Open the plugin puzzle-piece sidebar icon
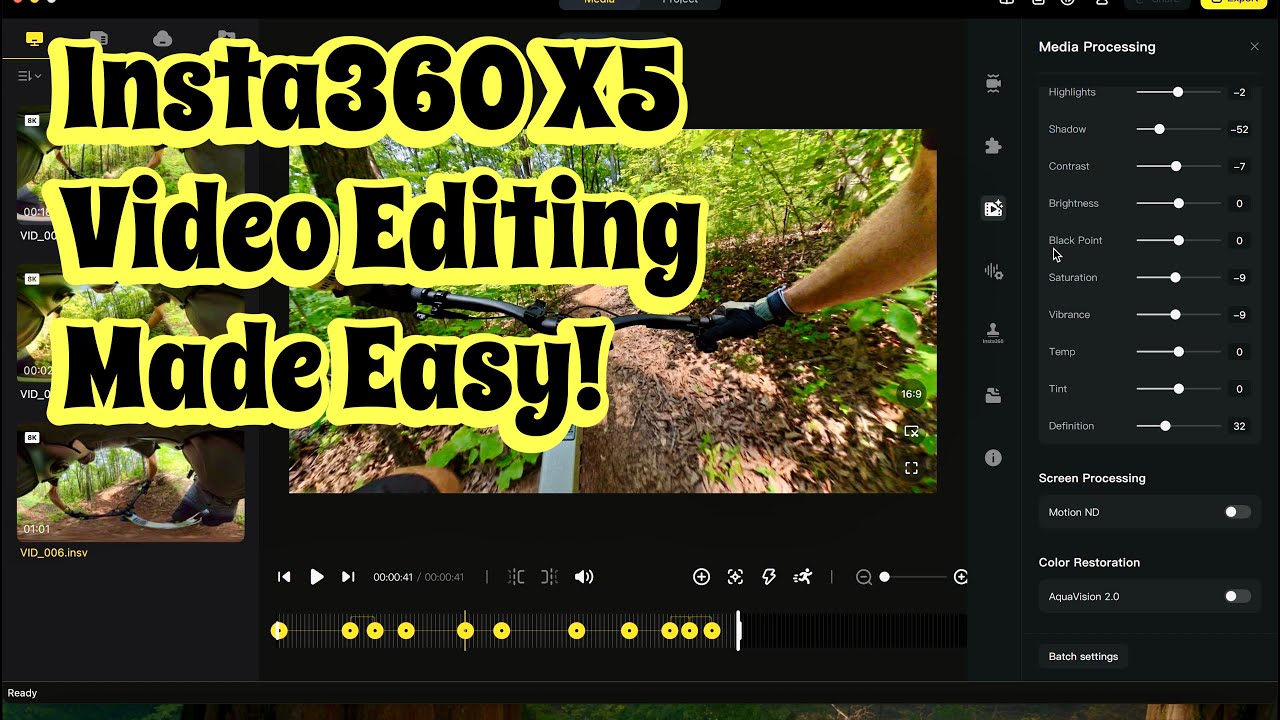Image resolution: width=1280 pixels, height=720 pixels. (993, 146)
